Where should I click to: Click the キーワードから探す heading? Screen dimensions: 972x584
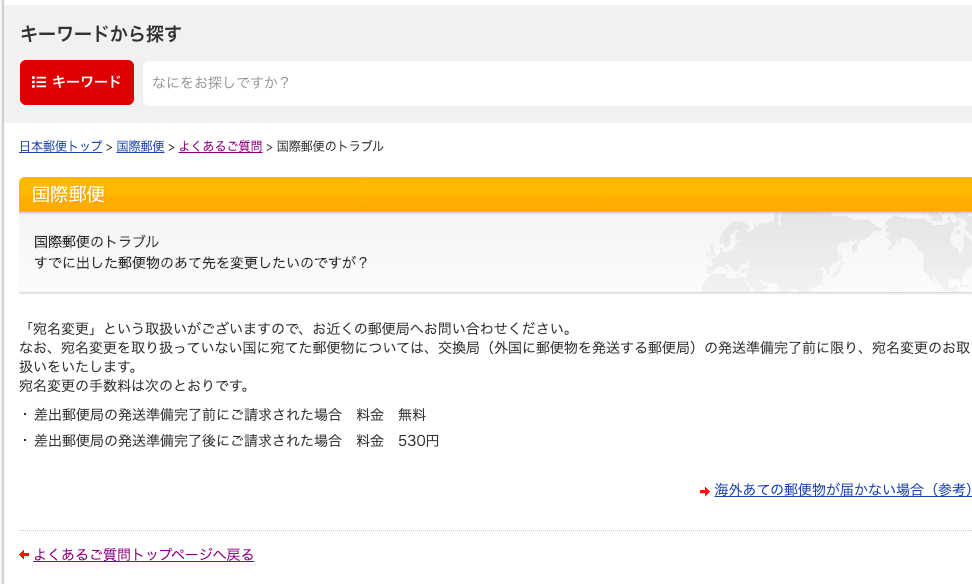click(101, 33)
